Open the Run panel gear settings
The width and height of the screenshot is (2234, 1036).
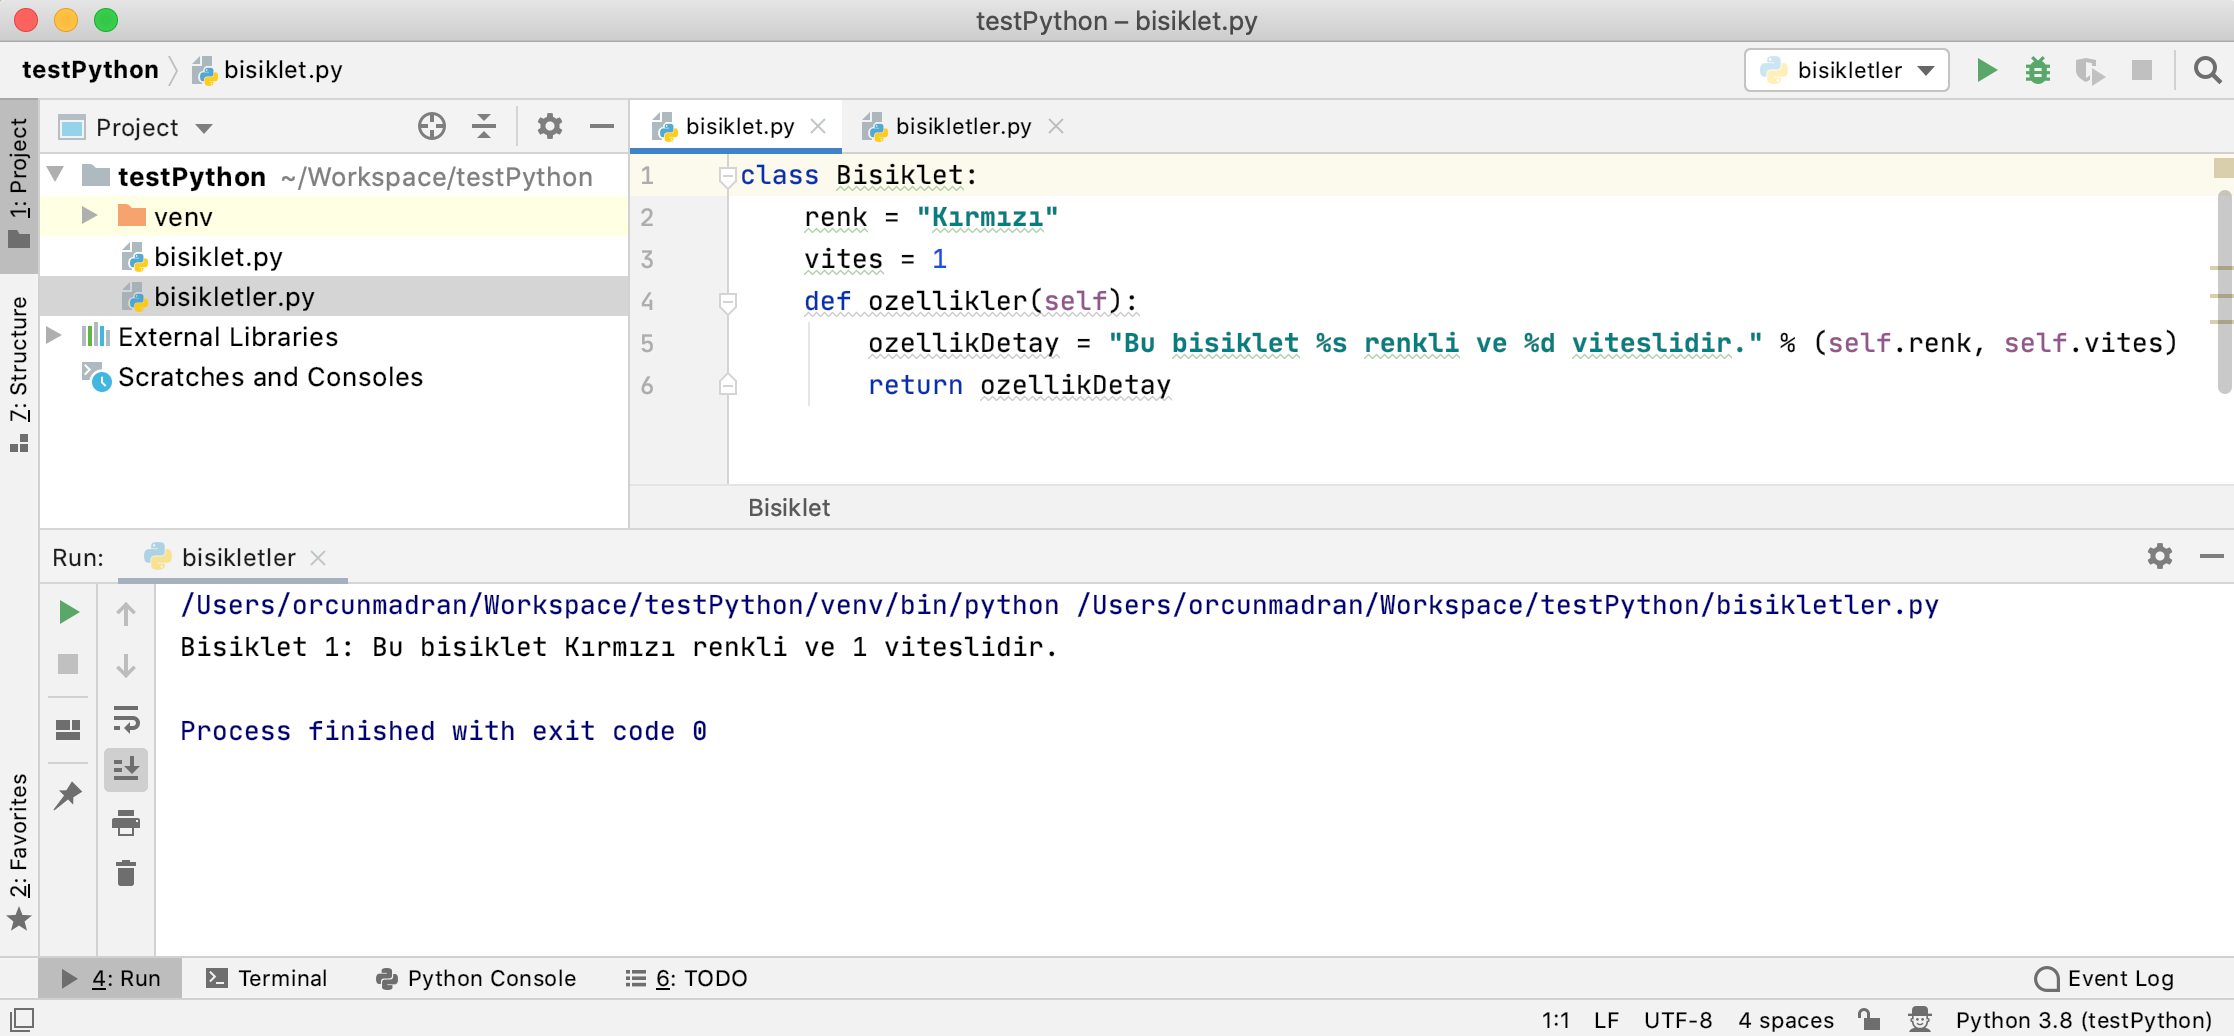coord(2160,556)
